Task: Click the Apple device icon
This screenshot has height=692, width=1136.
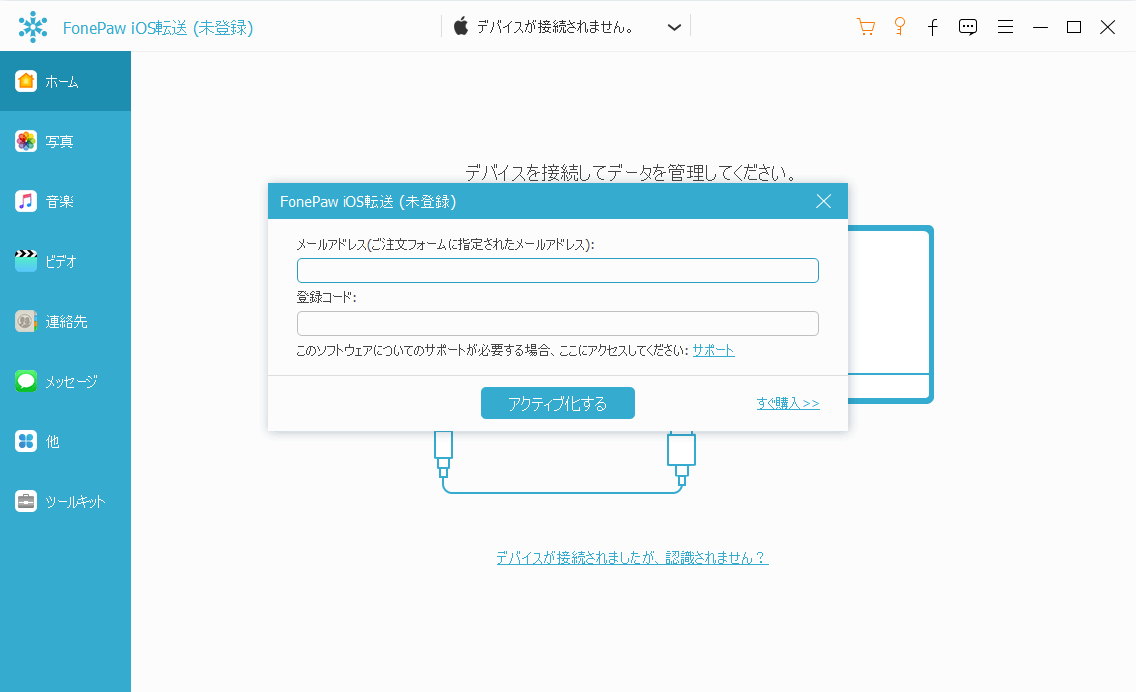Action: click(x=461, y=27)
